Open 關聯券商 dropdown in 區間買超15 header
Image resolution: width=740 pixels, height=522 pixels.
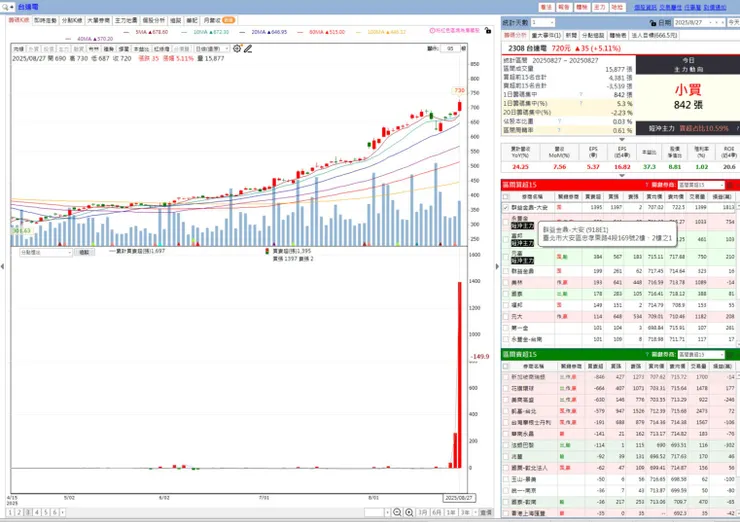click(x=701, y=185)
